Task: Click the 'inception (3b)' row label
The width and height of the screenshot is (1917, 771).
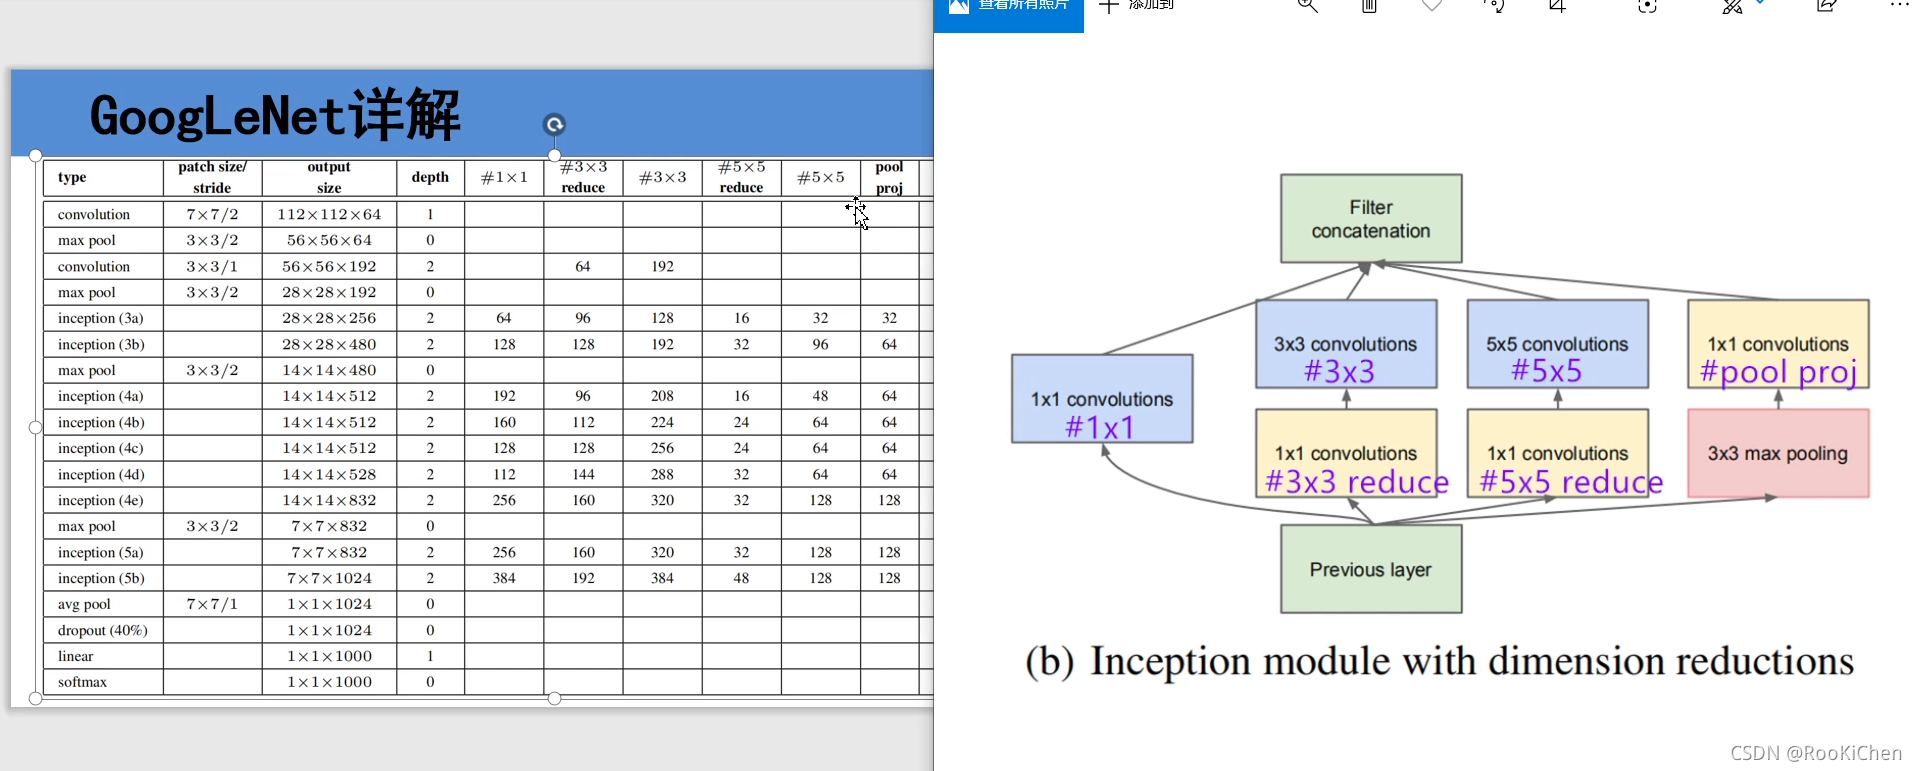Action: pos(101,344)
